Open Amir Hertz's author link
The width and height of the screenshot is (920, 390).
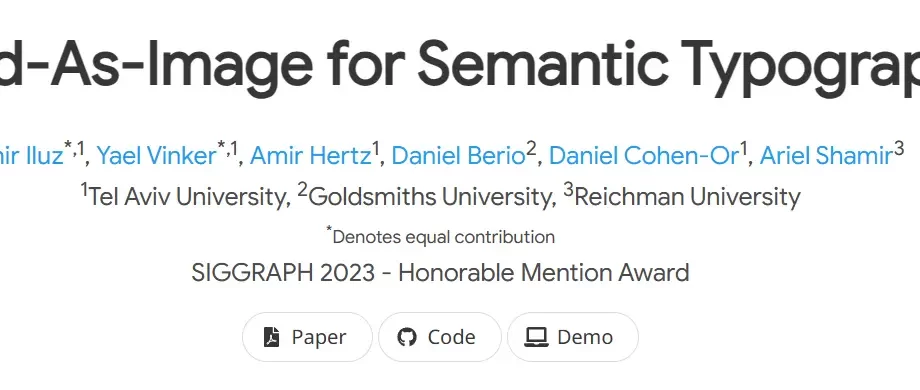click(x=310, y=156)
